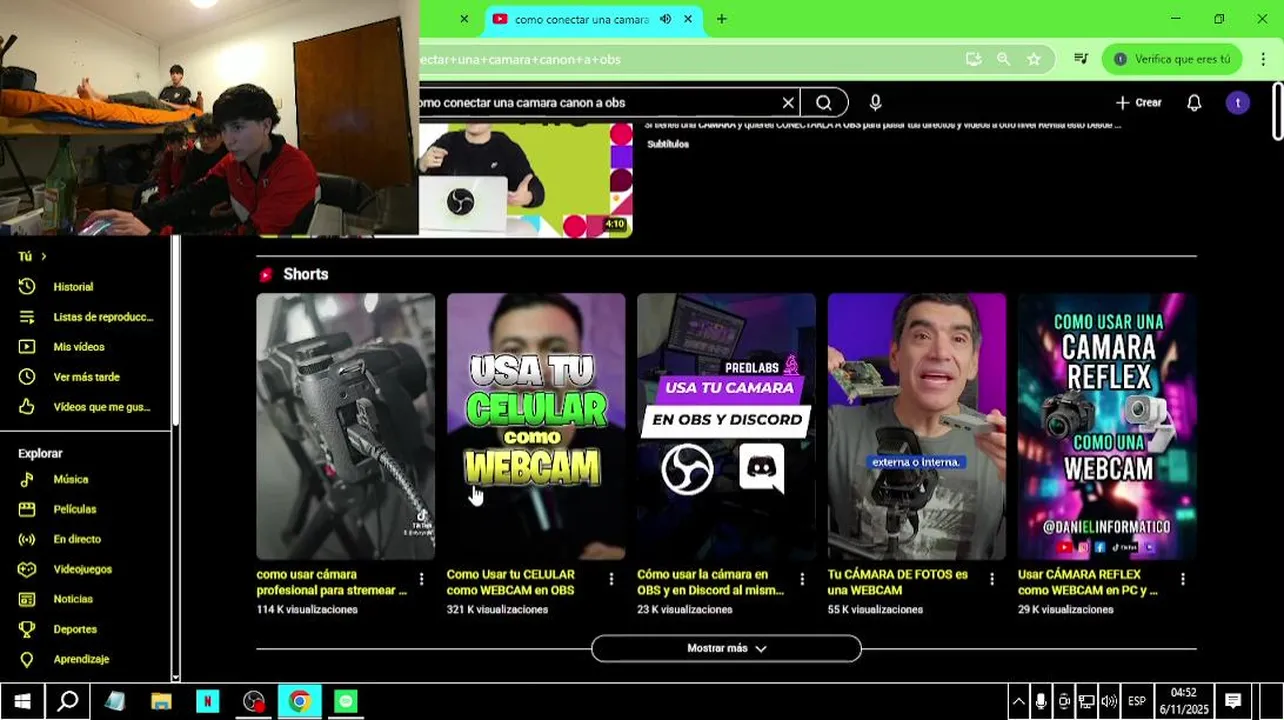Expand the Tú section chevron

click(44, 257)
